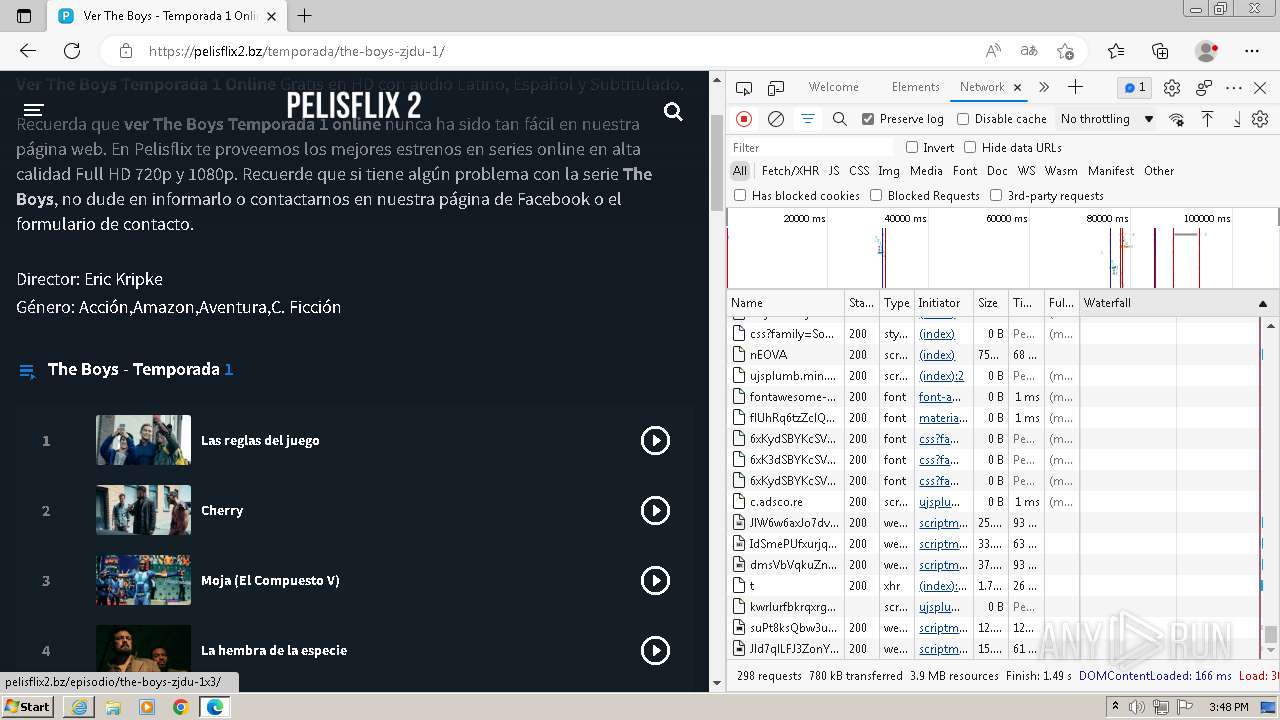Open Collections icon in toolbar
Screen dimensions: 1280x720
(x=1160, y=51)
